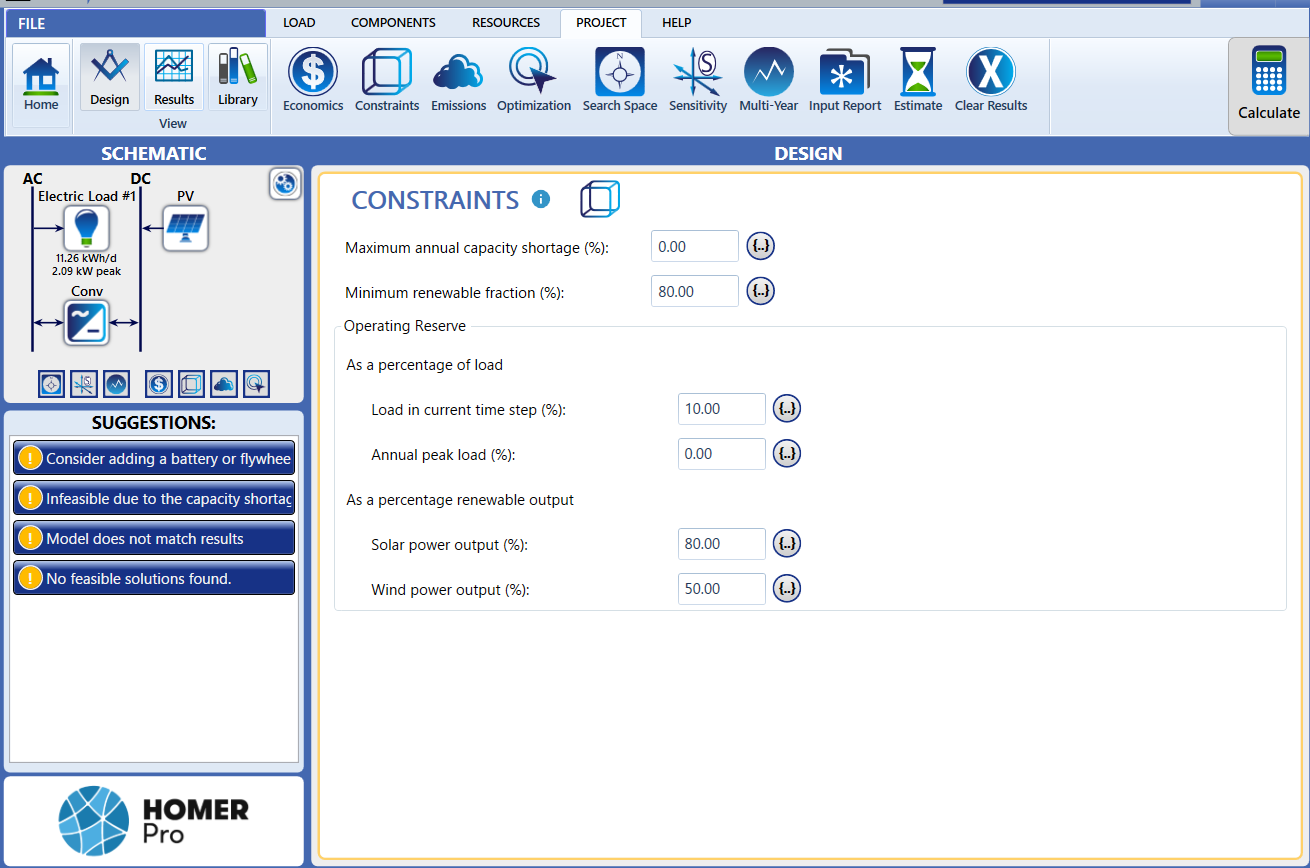
Task: Open the Economics settings icon
Action: pyautogui.click(x=312, y=80)
